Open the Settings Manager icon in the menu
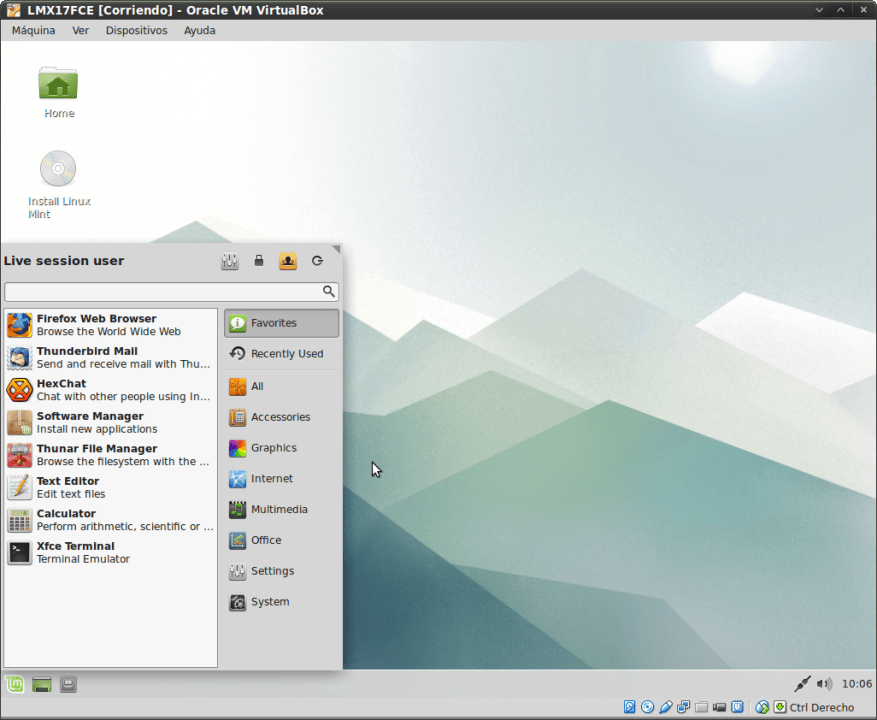The image size is (877, 720). point(229,261)
